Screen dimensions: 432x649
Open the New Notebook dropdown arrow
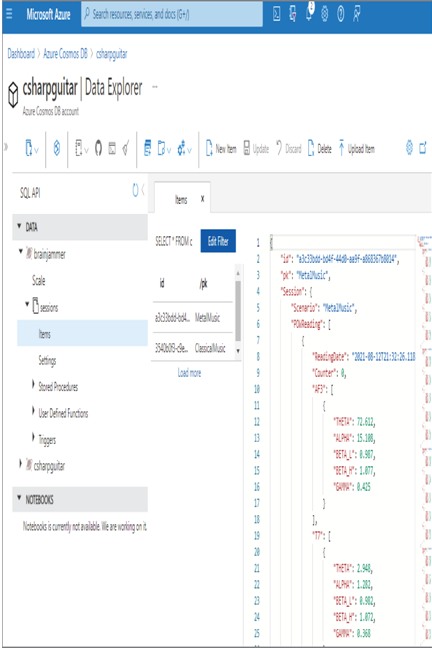86,150
